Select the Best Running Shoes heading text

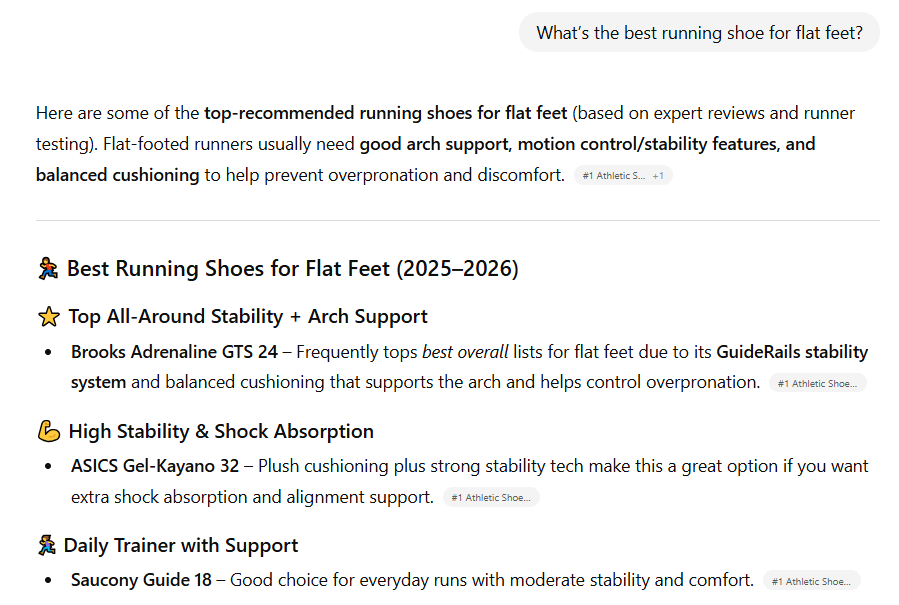click(291, 268)
